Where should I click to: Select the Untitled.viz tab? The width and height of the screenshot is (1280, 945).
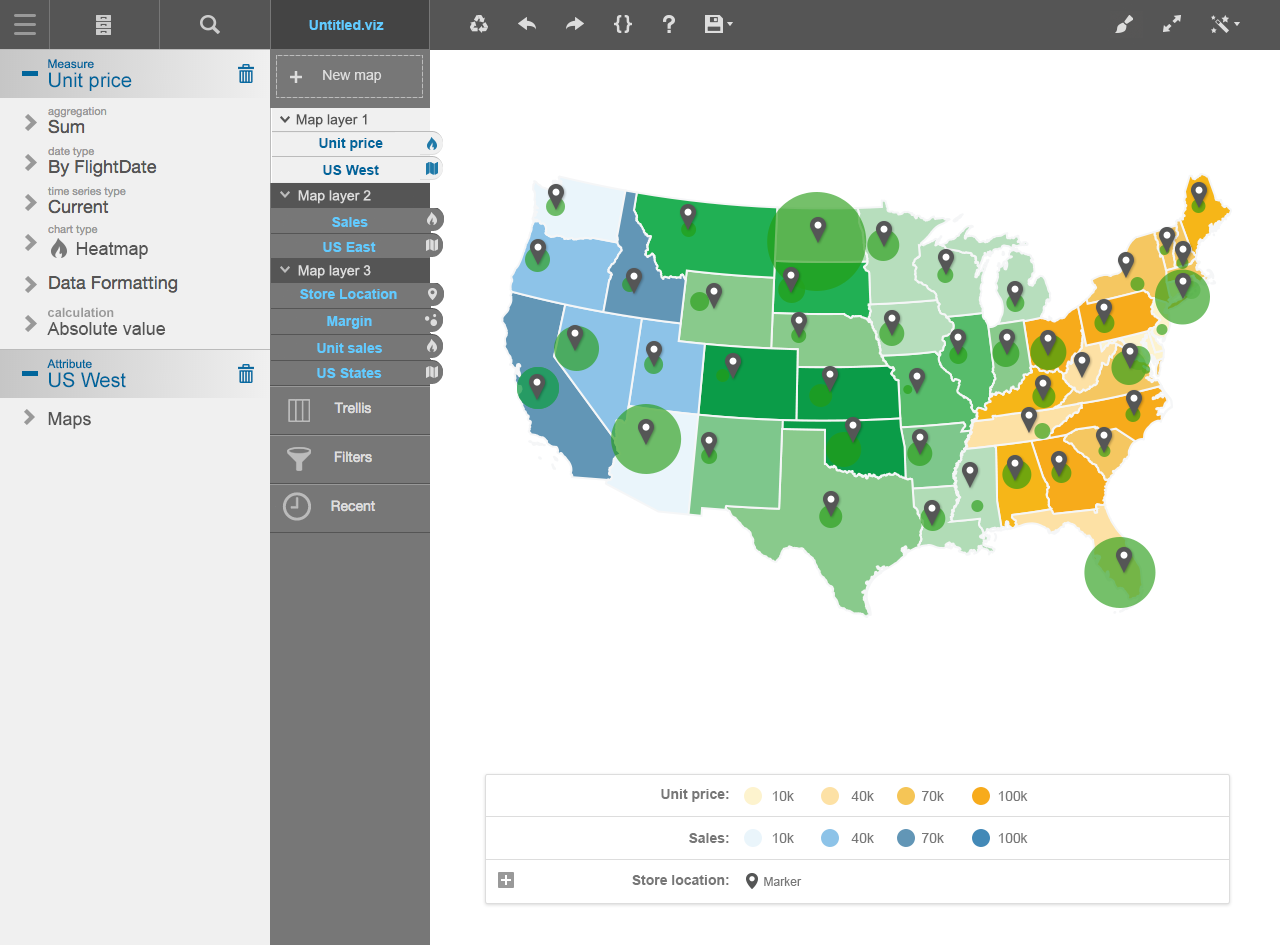tap(345, 25)
